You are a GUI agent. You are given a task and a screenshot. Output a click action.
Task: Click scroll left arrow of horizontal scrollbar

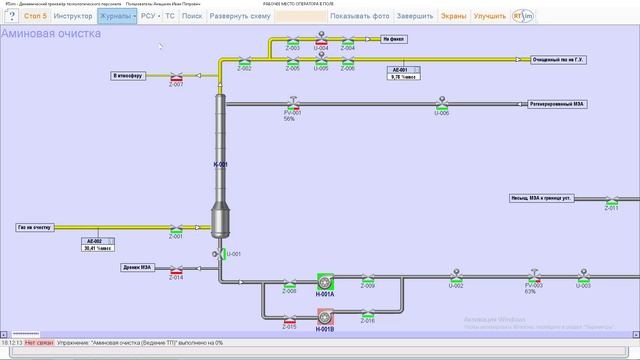pyautogui.click(x=4, y=334)
